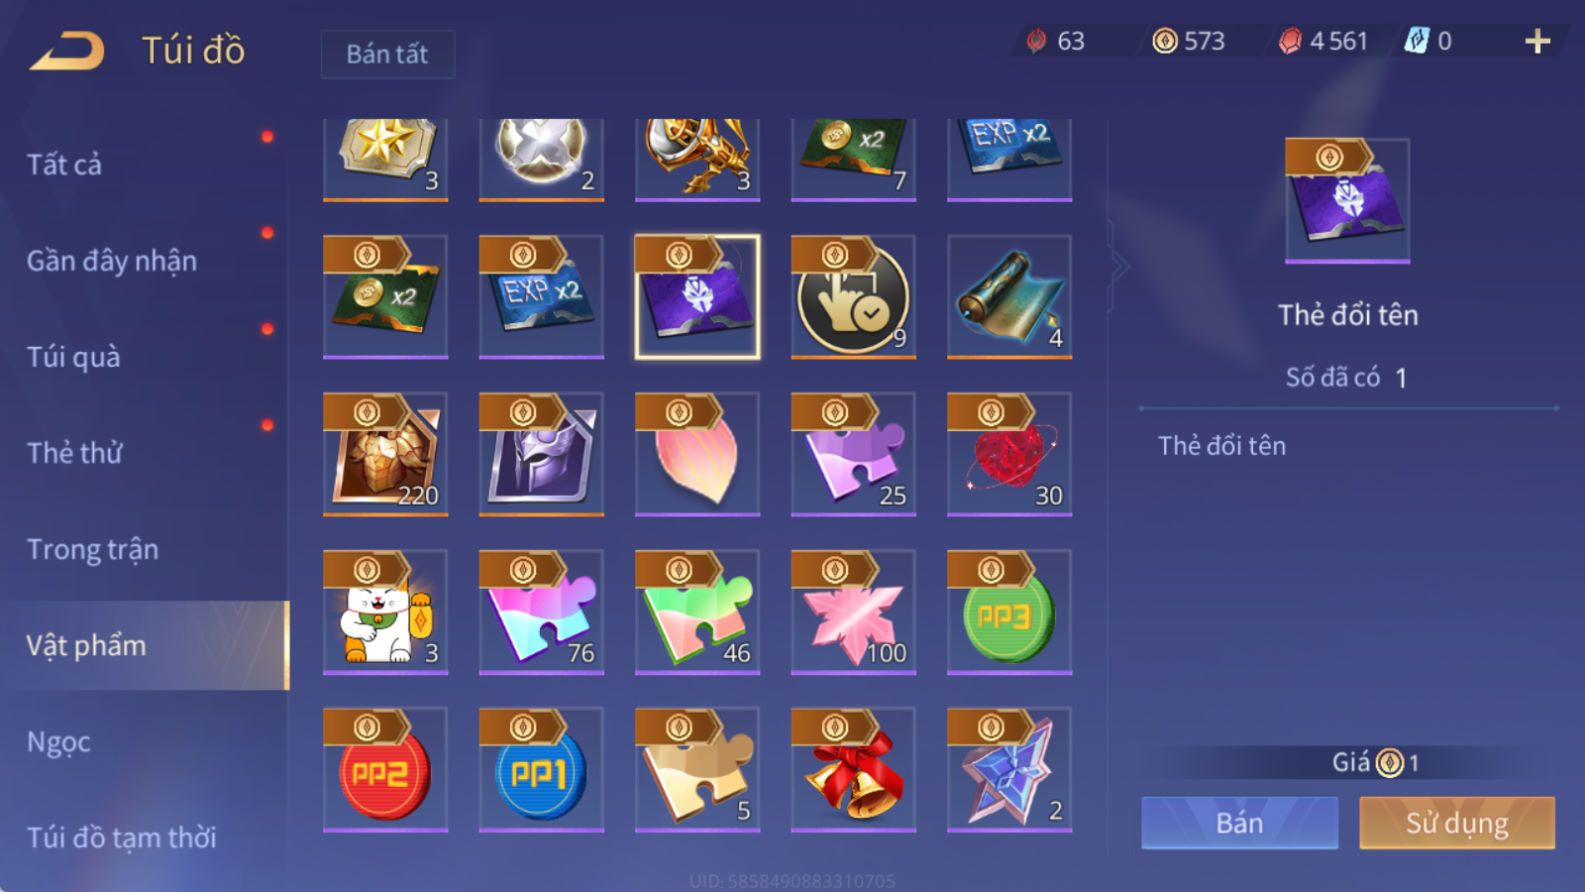
Task: Select the lucky cat item
Action: (x=385, y=611)
